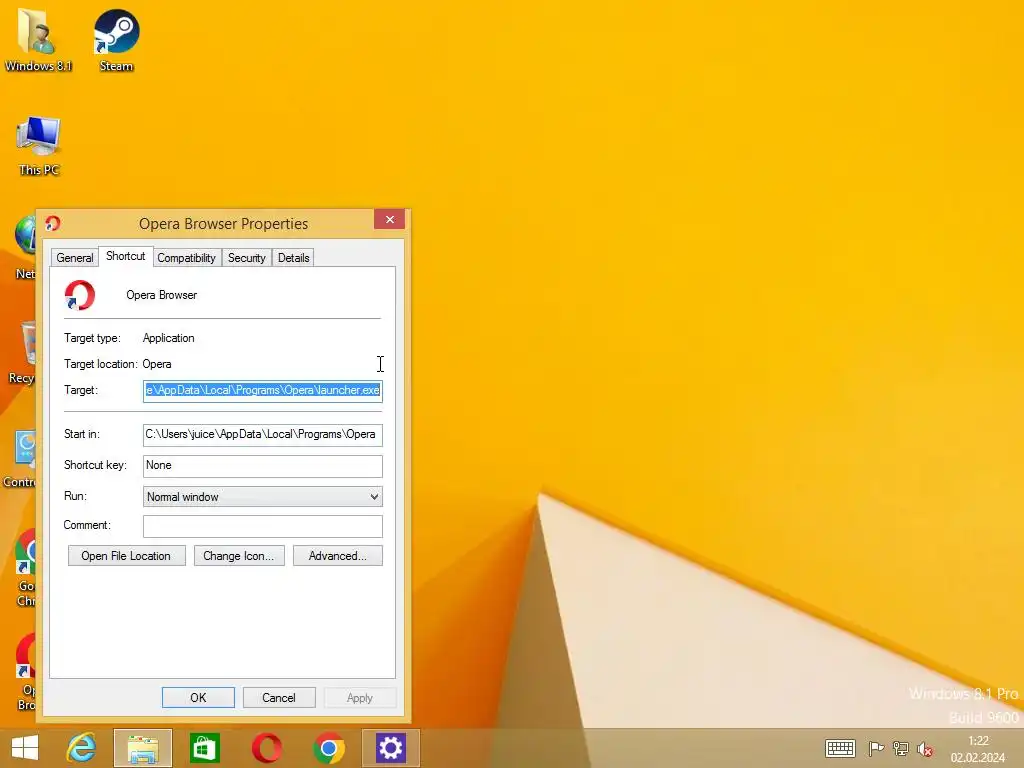The image size is (1024, 768).
Task: Click the Target location value Opera
Action: click(157, 364)
